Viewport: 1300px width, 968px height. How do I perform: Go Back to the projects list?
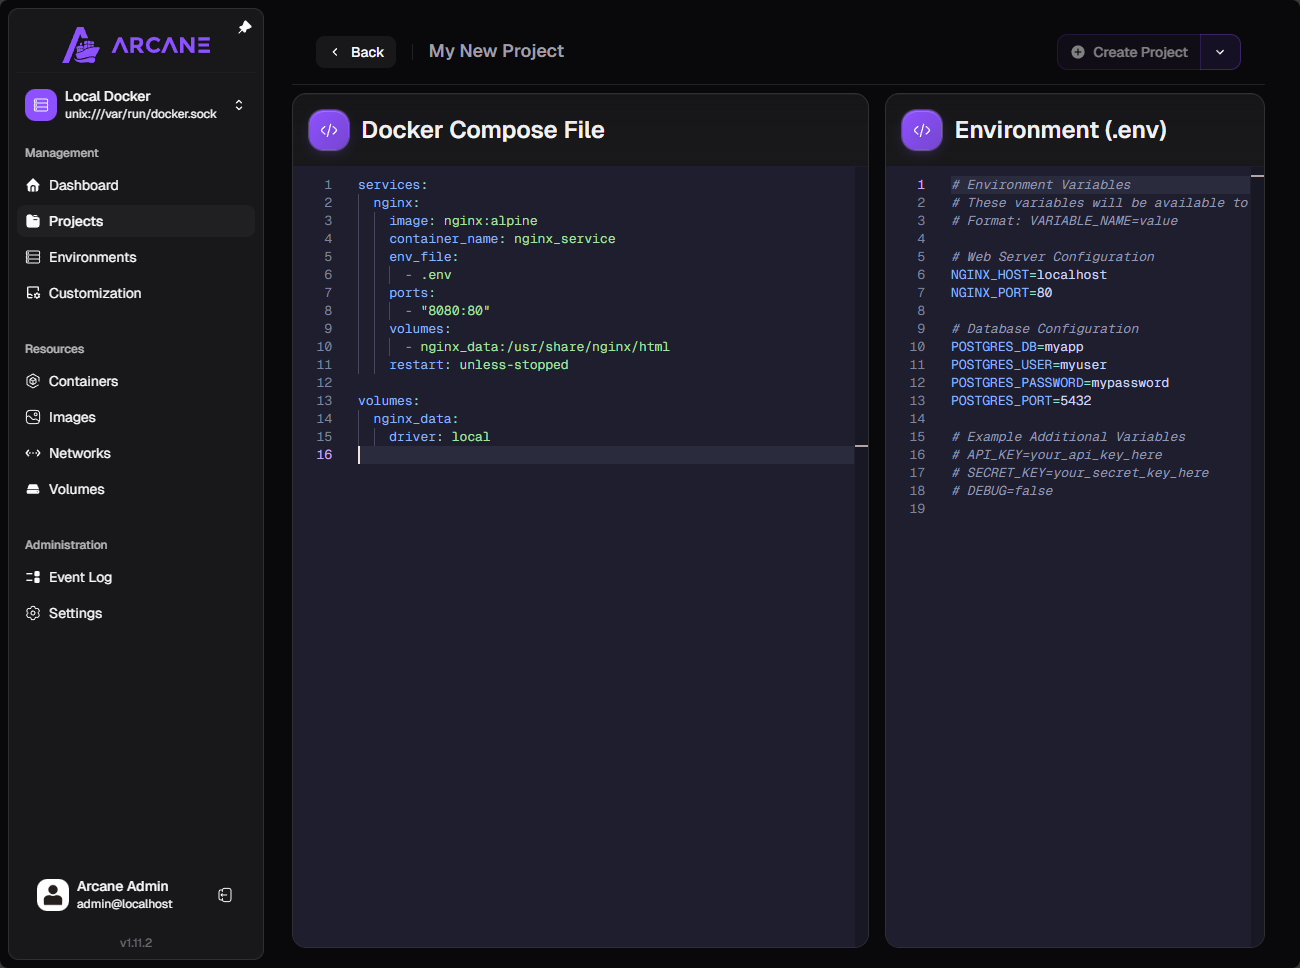(x=357, y=52)
